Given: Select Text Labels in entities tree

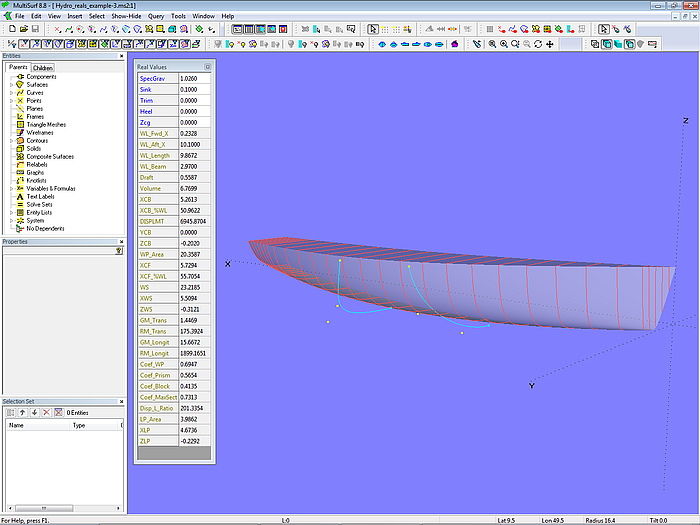Looking at the screenshot, I should tap(40, 197).
